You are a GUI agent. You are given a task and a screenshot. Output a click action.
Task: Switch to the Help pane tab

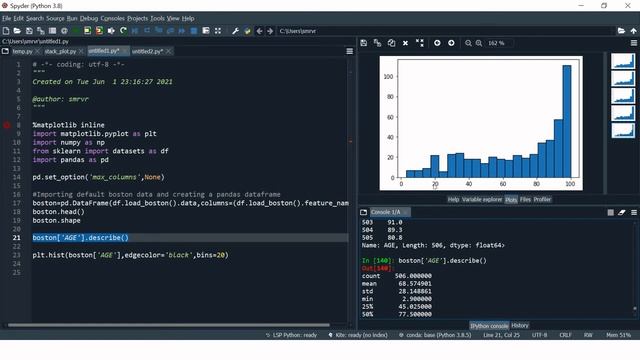[453, 200]
